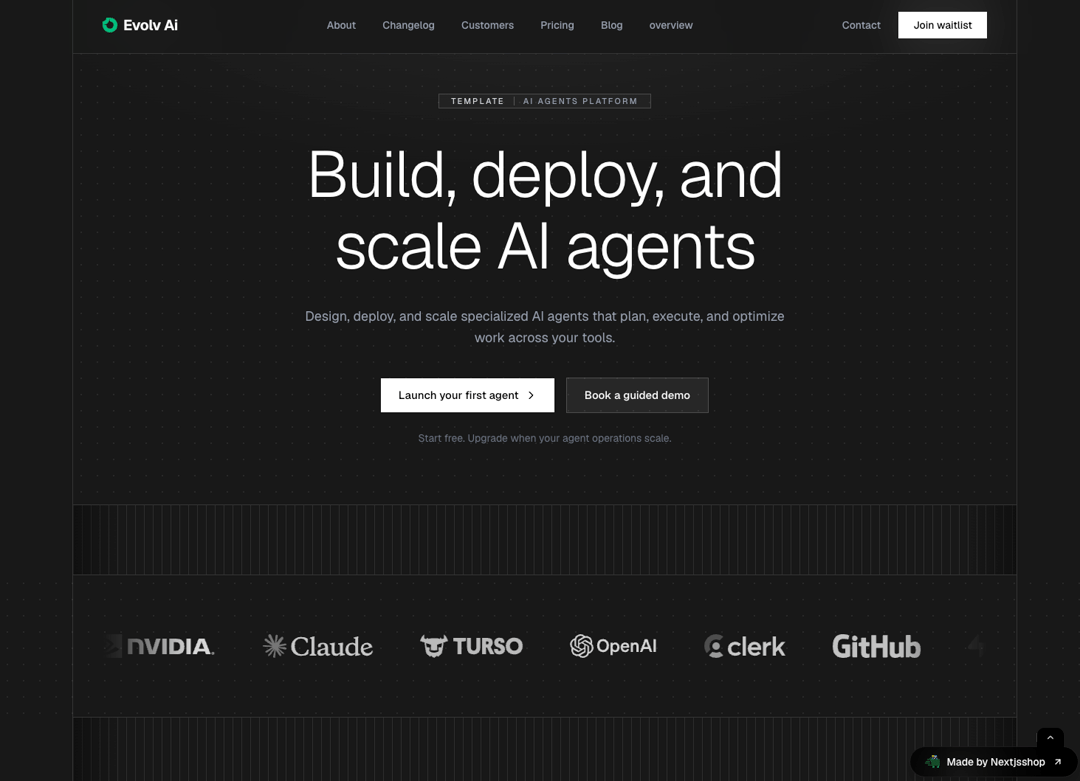
Task: Open the Changelog page
Action: click(408, 25)
